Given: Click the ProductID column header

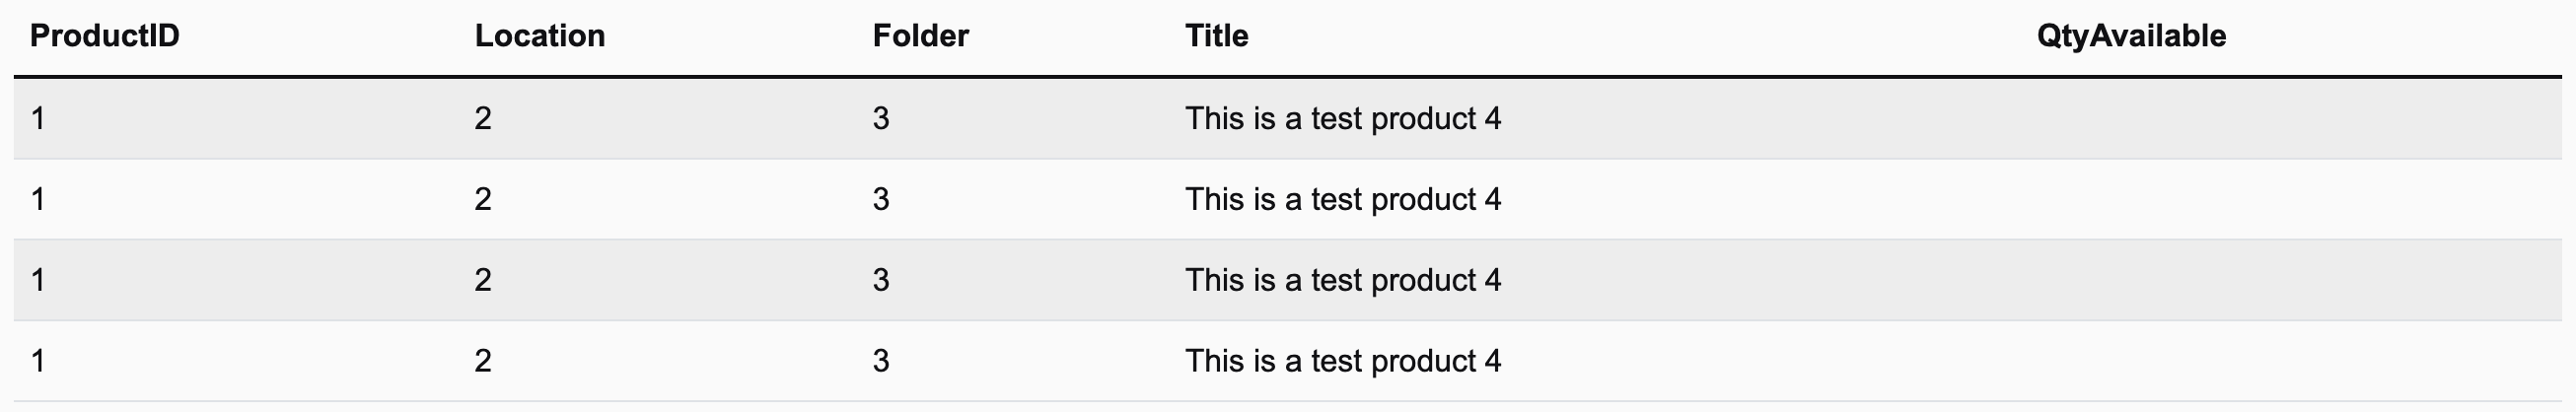Looking at the screenshot, I should coord(105,36).
